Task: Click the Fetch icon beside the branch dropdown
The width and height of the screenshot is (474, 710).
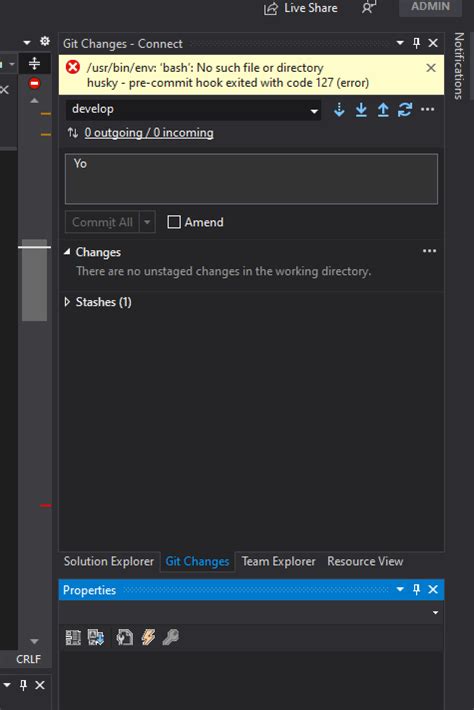Action: point(339,110)
